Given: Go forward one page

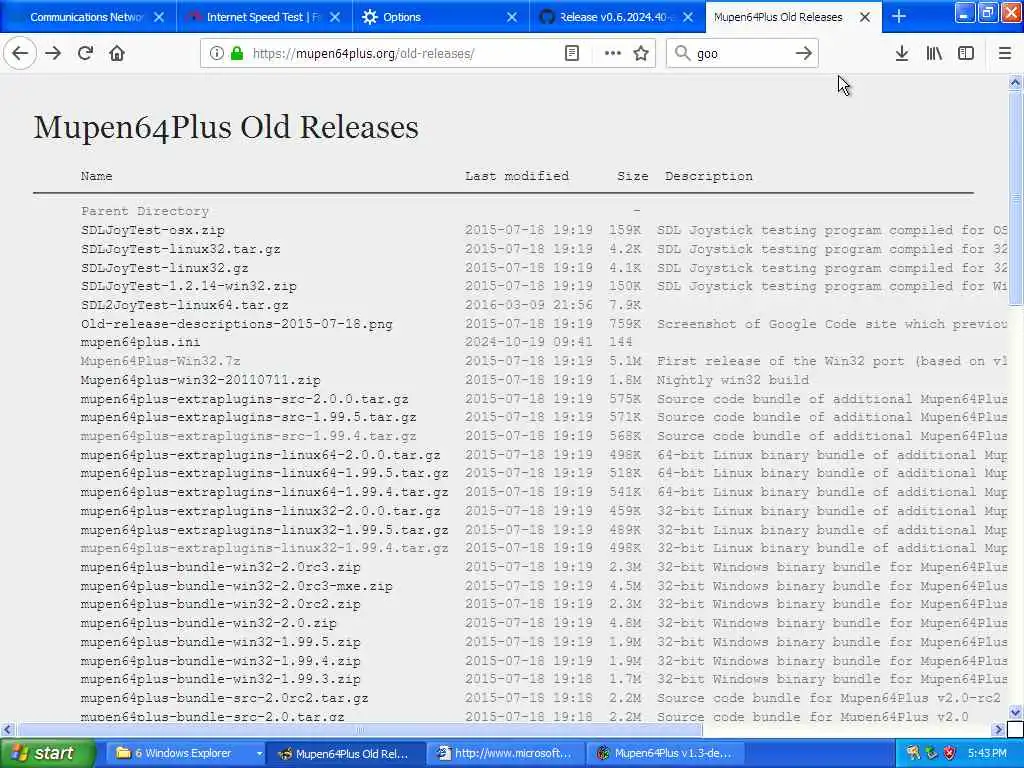Looking at the screenshot, I should pos(54,54).
